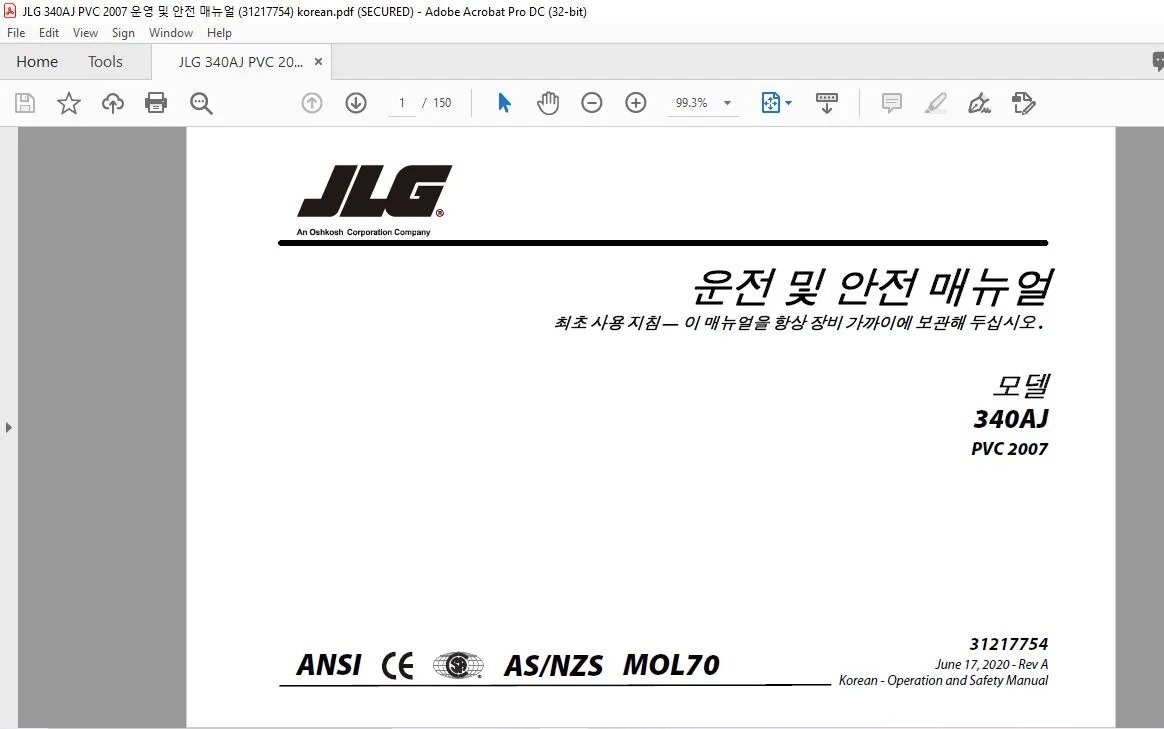
Task: Add file to starred with star icon
Action: click(x=68, y=103)
